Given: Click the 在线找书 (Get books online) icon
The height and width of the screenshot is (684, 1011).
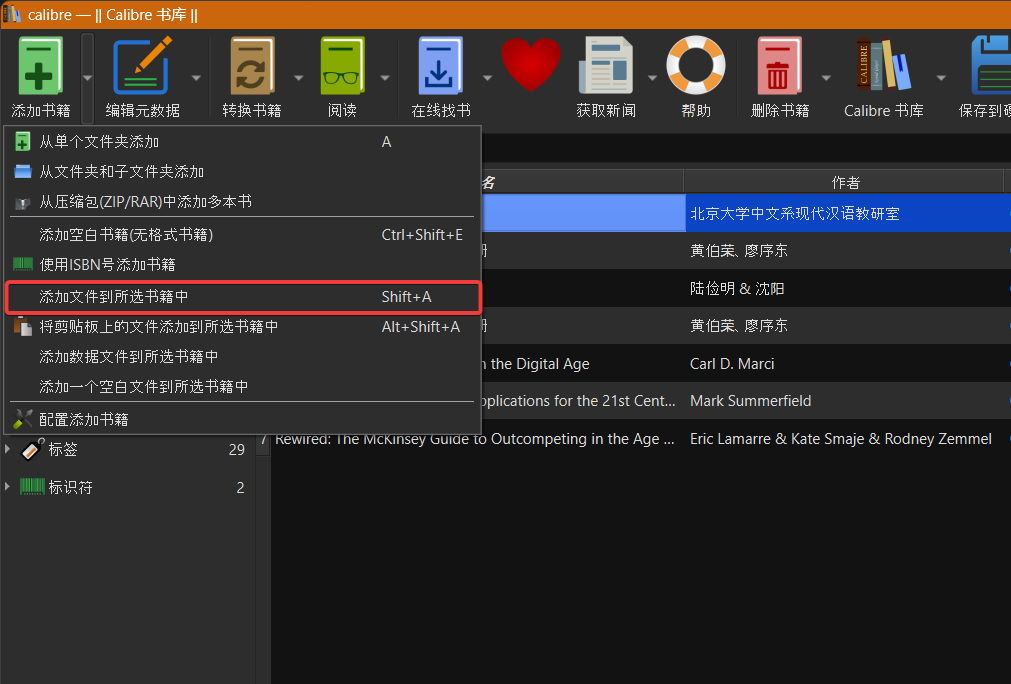Looking at the screenshot, I should (x=440, y=68).
